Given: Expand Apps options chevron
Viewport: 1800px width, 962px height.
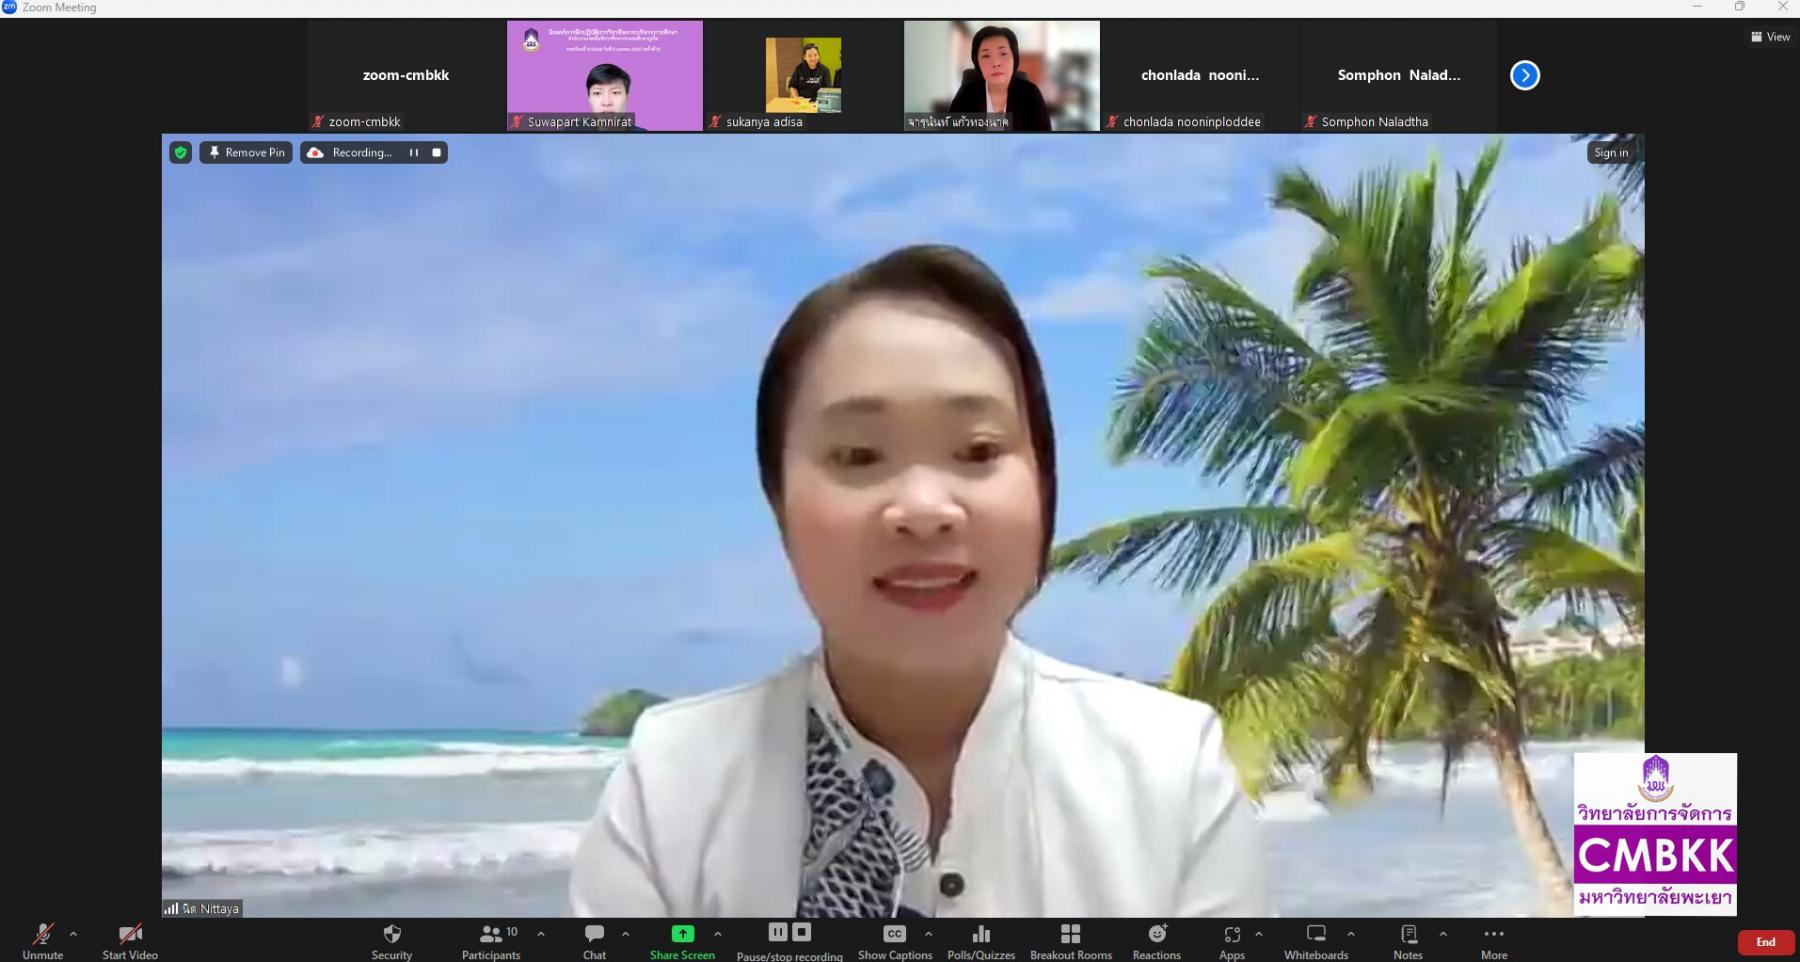Looking at the screenshot, I should pos(1259,934).
